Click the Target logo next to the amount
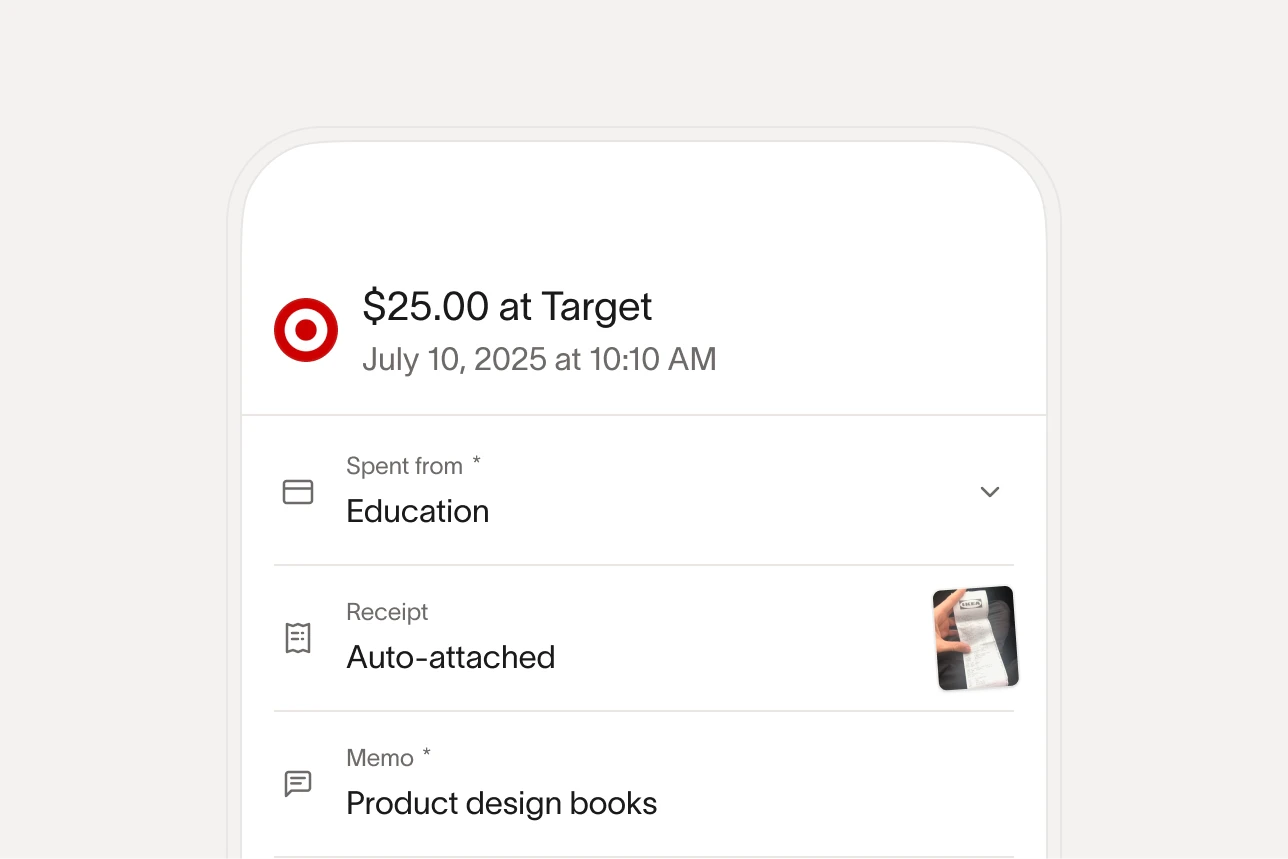Screen dimensions: 1288x859 coord(305,329)
